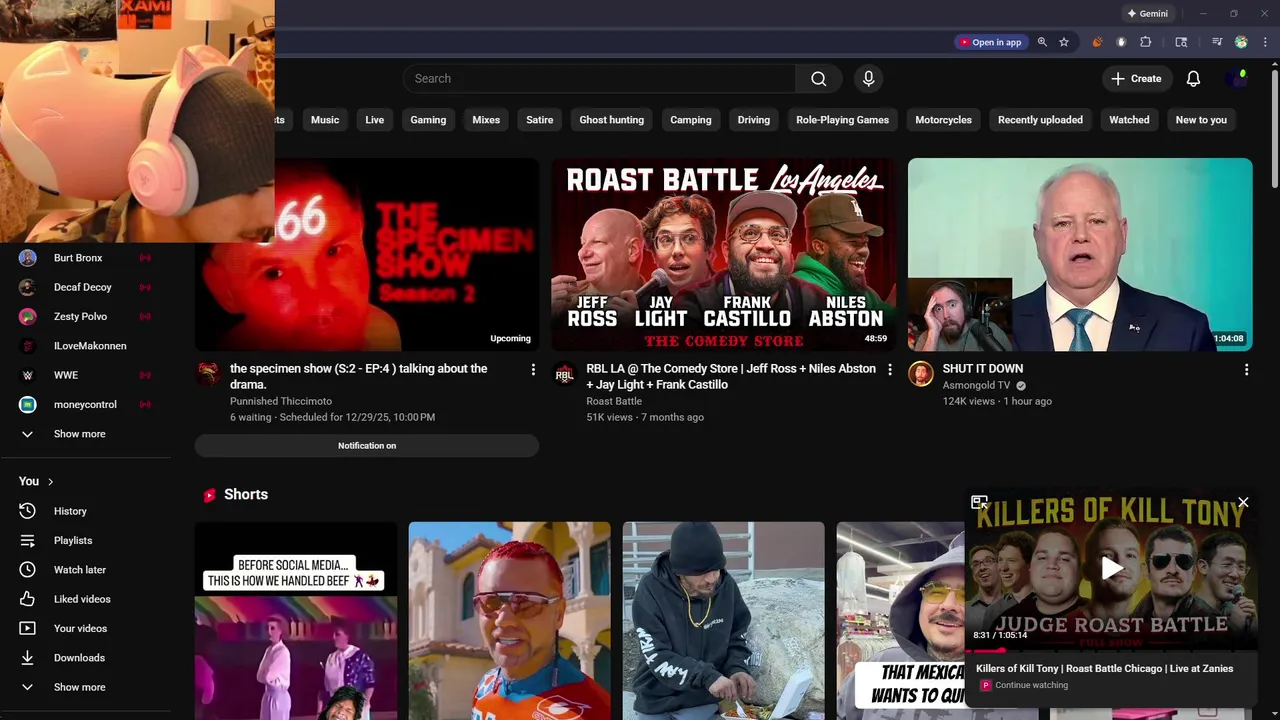Select the Camping filter chip

pyautogui.click(x=691, y=120)
